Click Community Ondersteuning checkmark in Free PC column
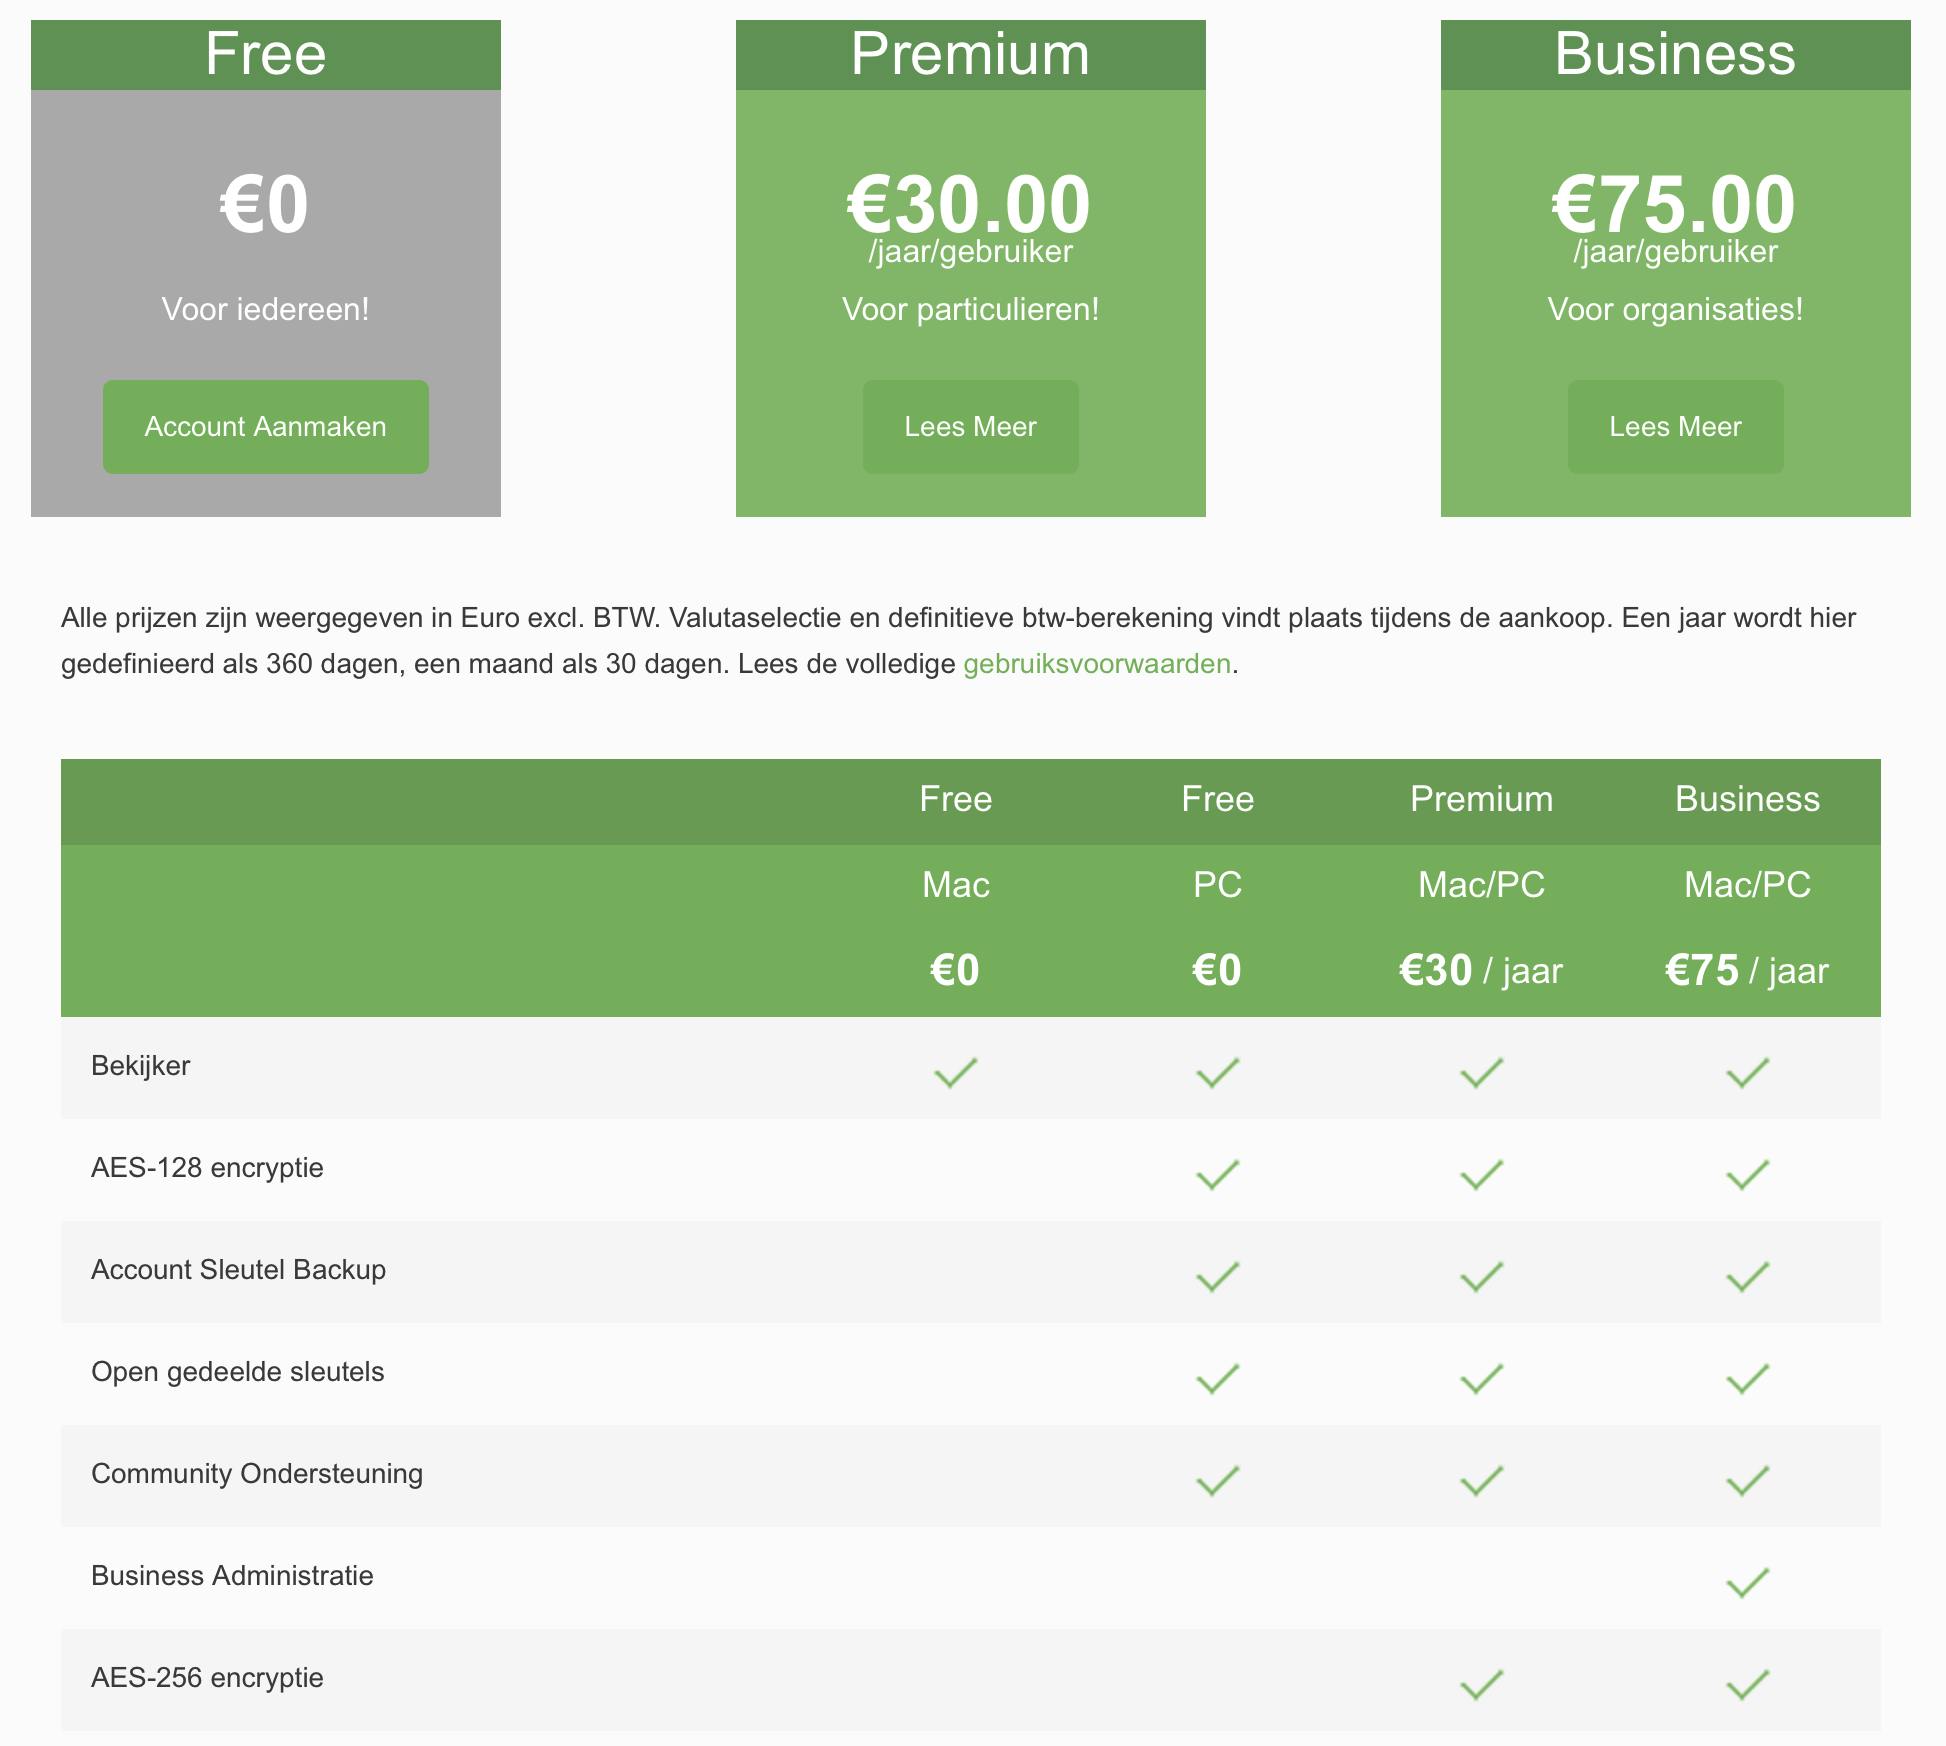The height and width of the screenshot is (1746, 1946). pyautogui.click(x=1217, y=1480)
